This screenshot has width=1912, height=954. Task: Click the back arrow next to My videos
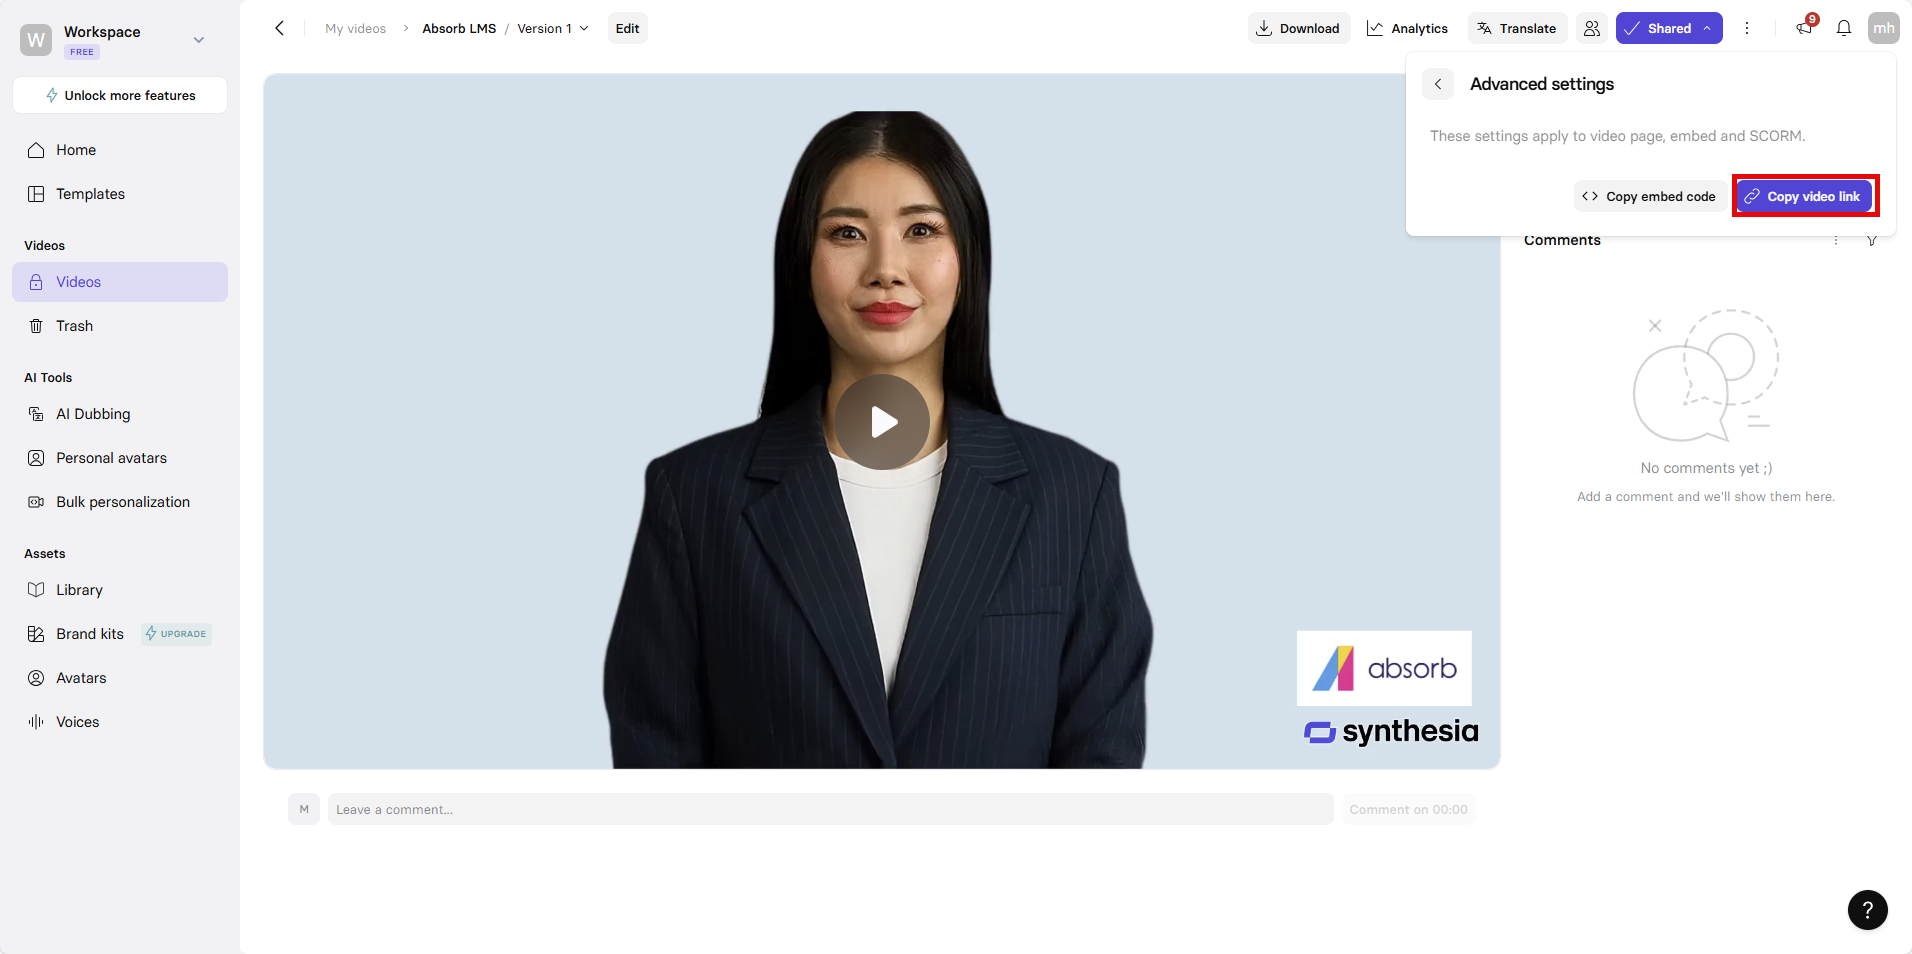point(280,28)
